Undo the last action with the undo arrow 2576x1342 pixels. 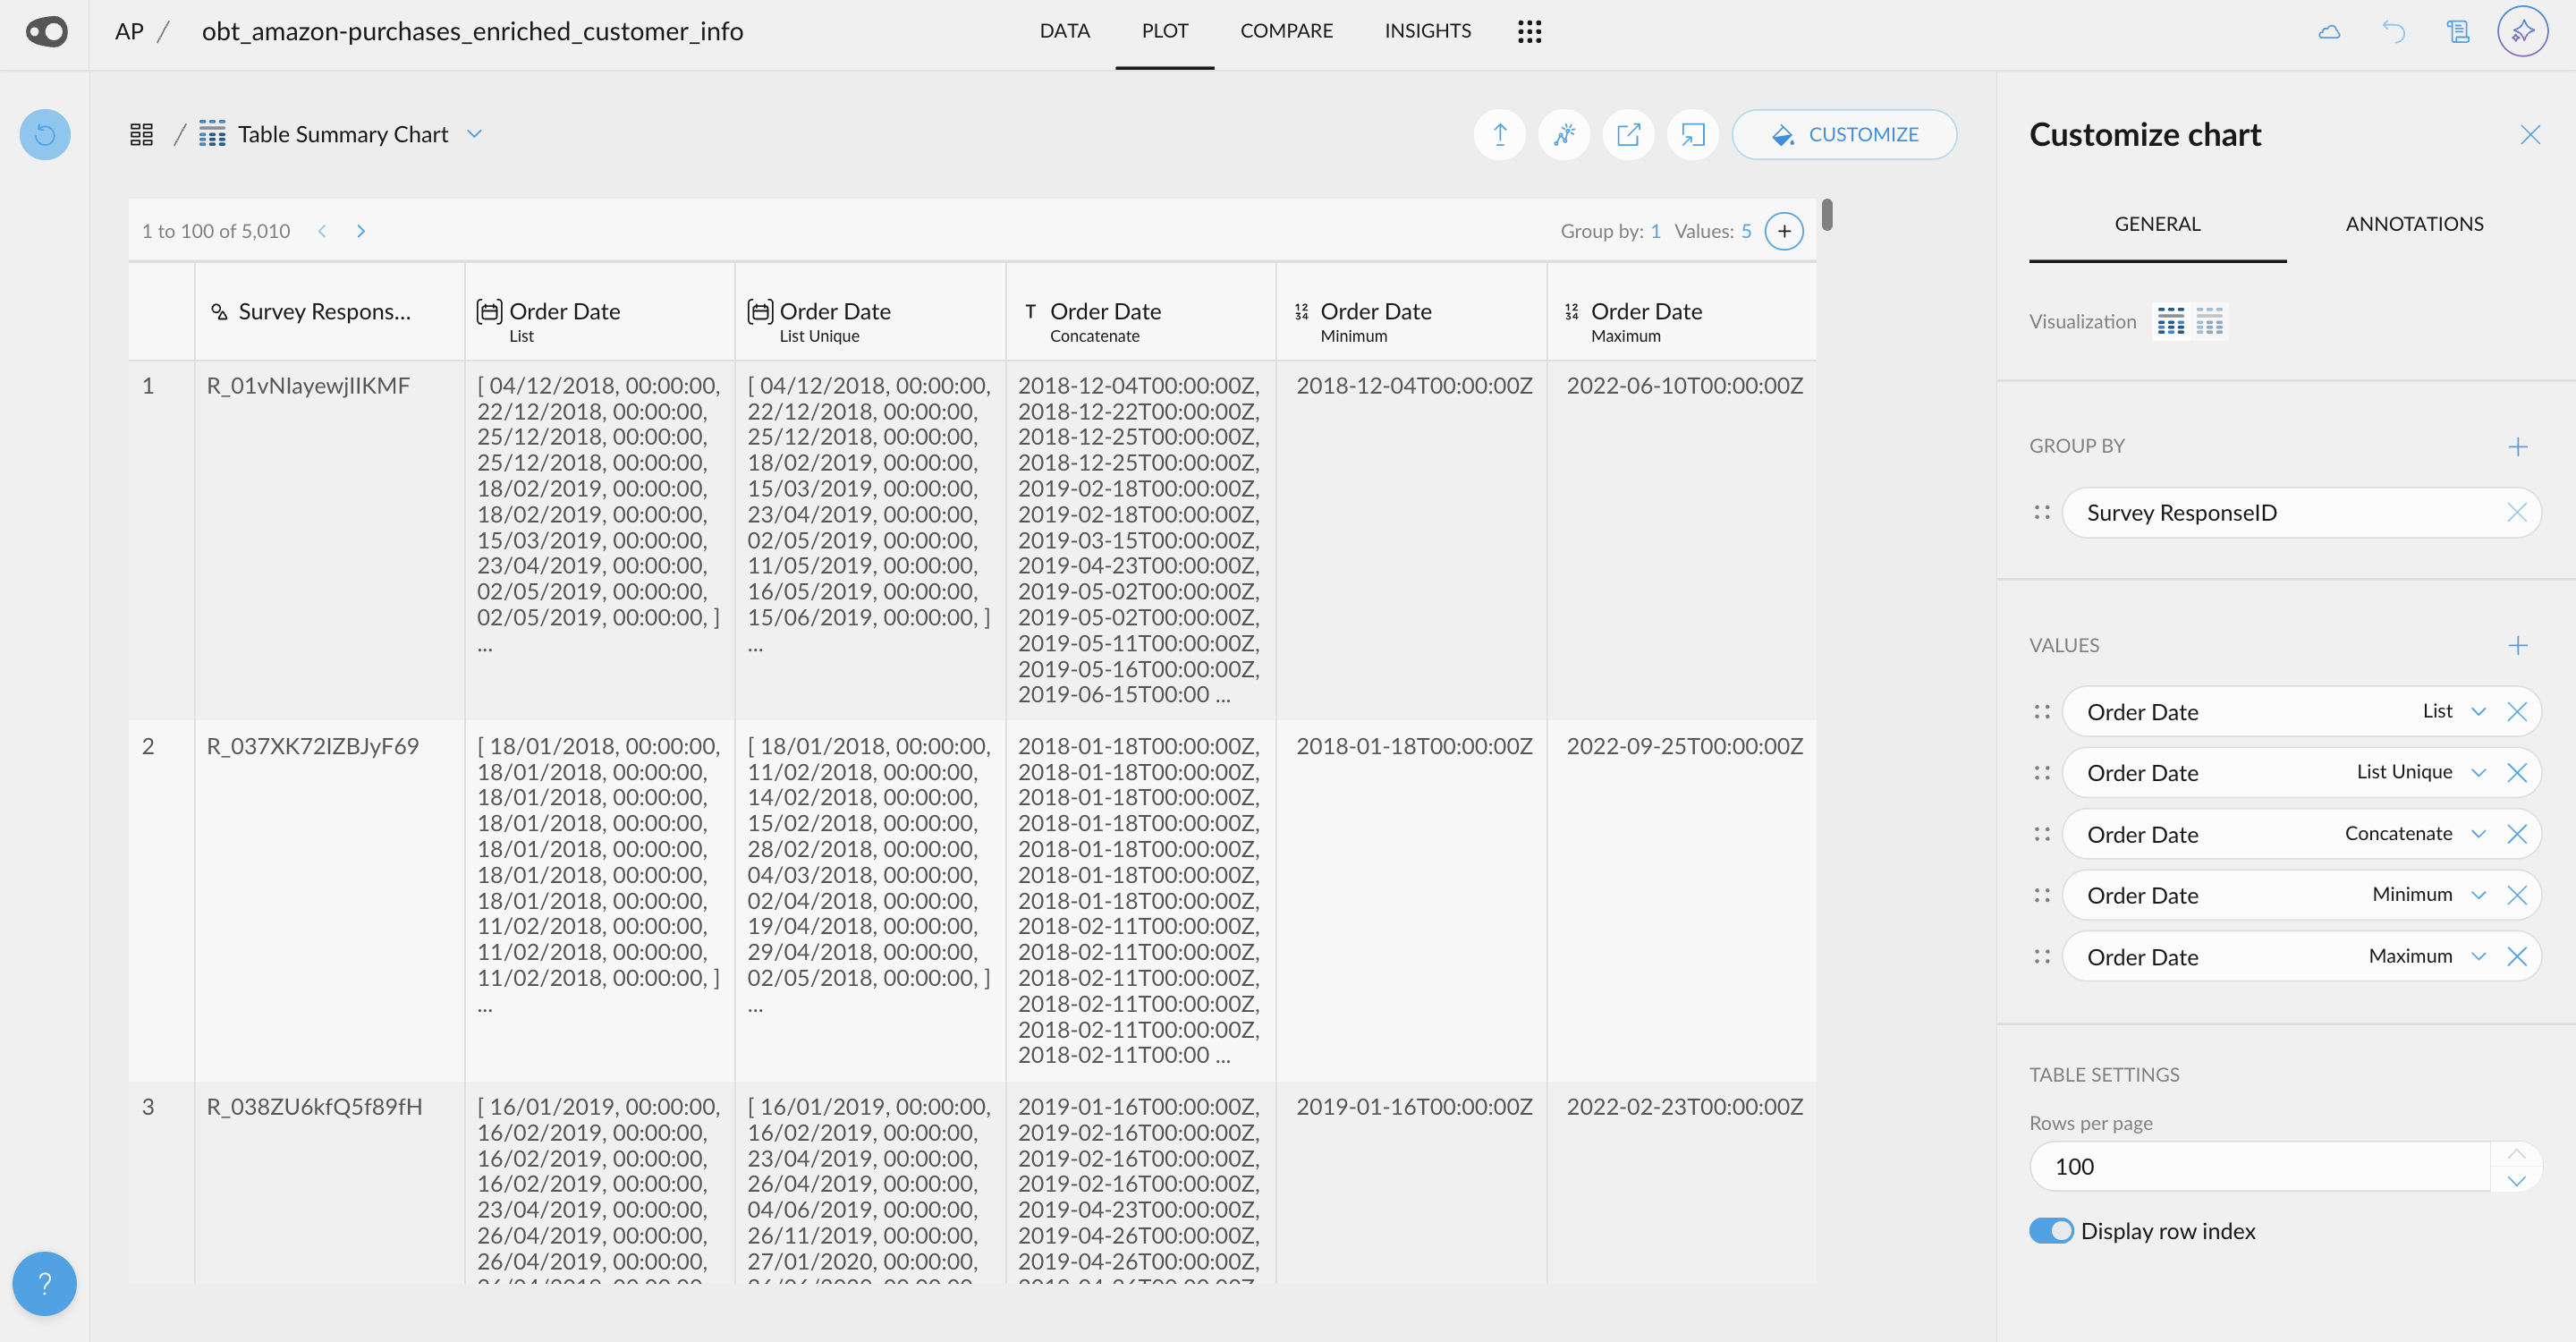(x=2393, y=32)
